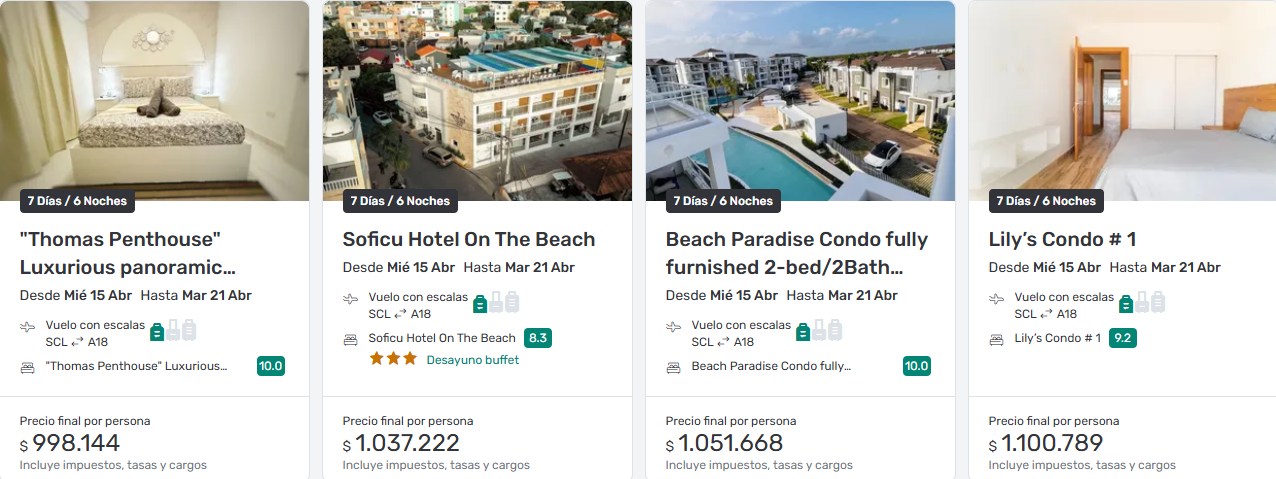Click the bed icon on Lily's Condo card
The image size is (1276, 479).
(996, 339)
